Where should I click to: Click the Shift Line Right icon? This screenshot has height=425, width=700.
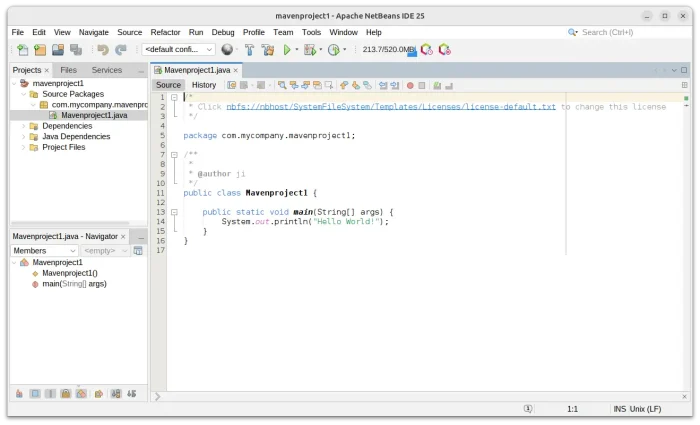coord(395,85)
